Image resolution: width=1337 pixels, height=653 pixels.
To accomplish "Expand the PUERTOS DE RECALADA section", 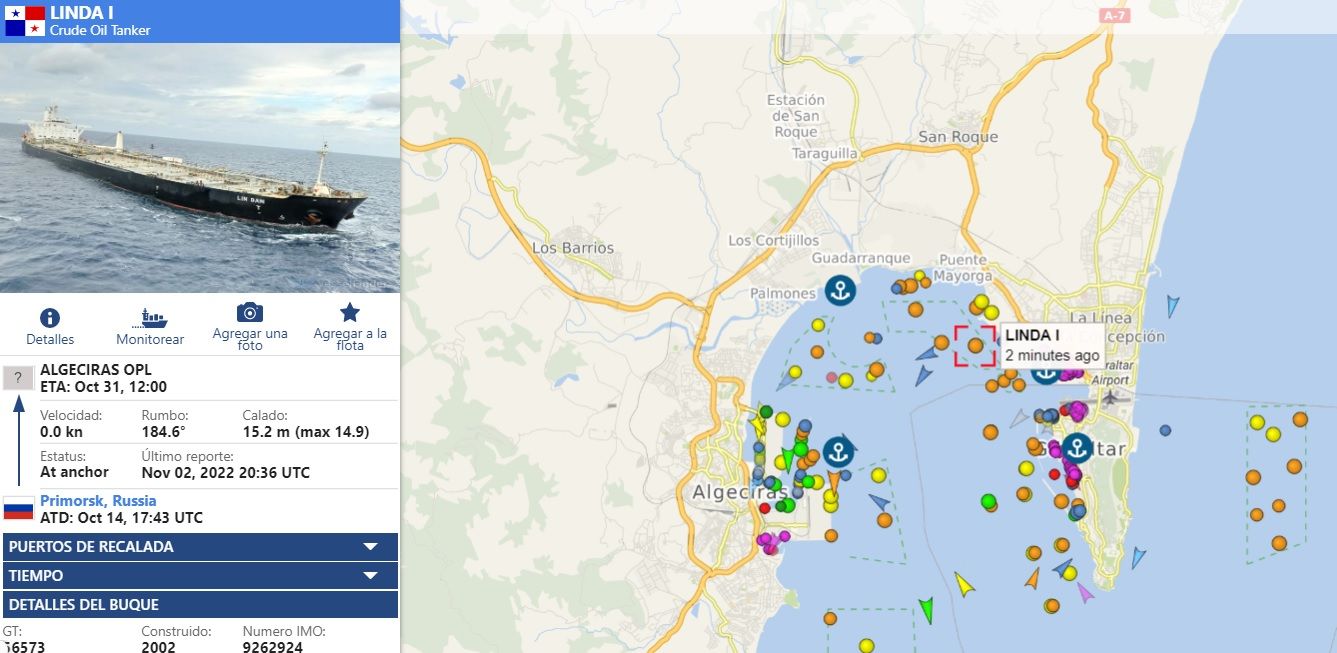I will [x=370, y=547].
